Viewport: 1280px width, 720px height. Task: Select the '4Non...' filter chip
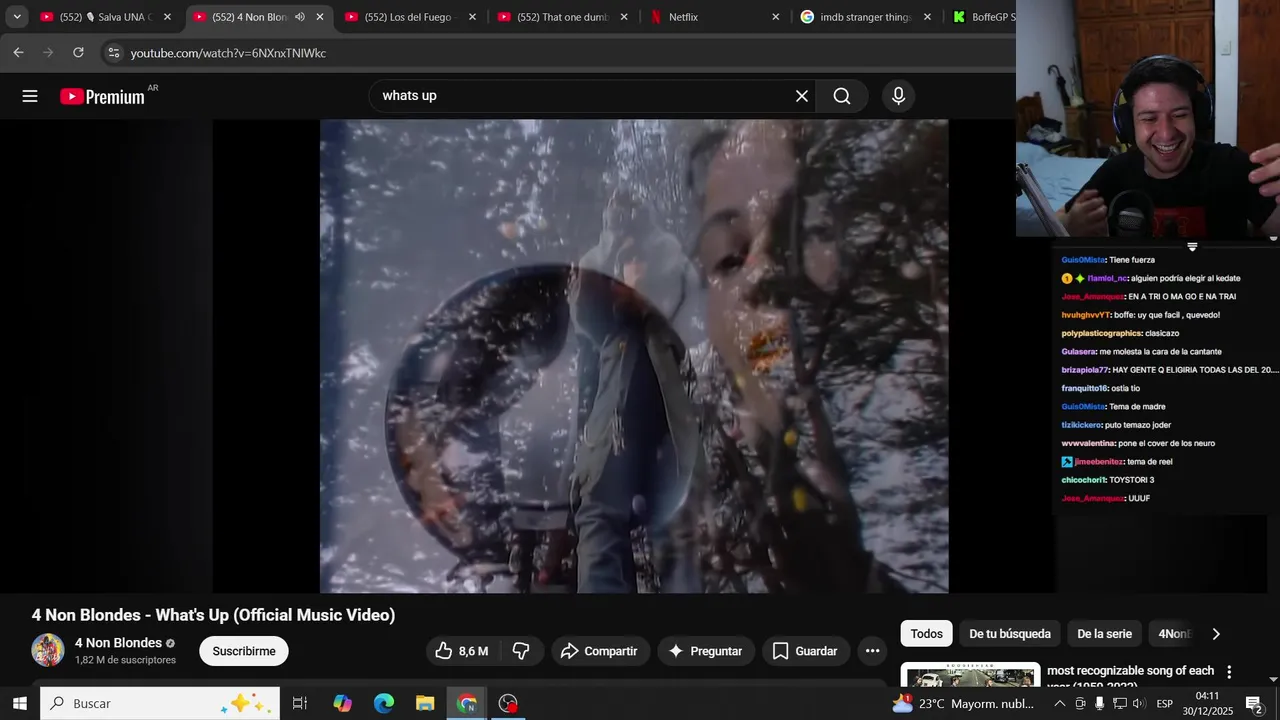coord(1174,634)
